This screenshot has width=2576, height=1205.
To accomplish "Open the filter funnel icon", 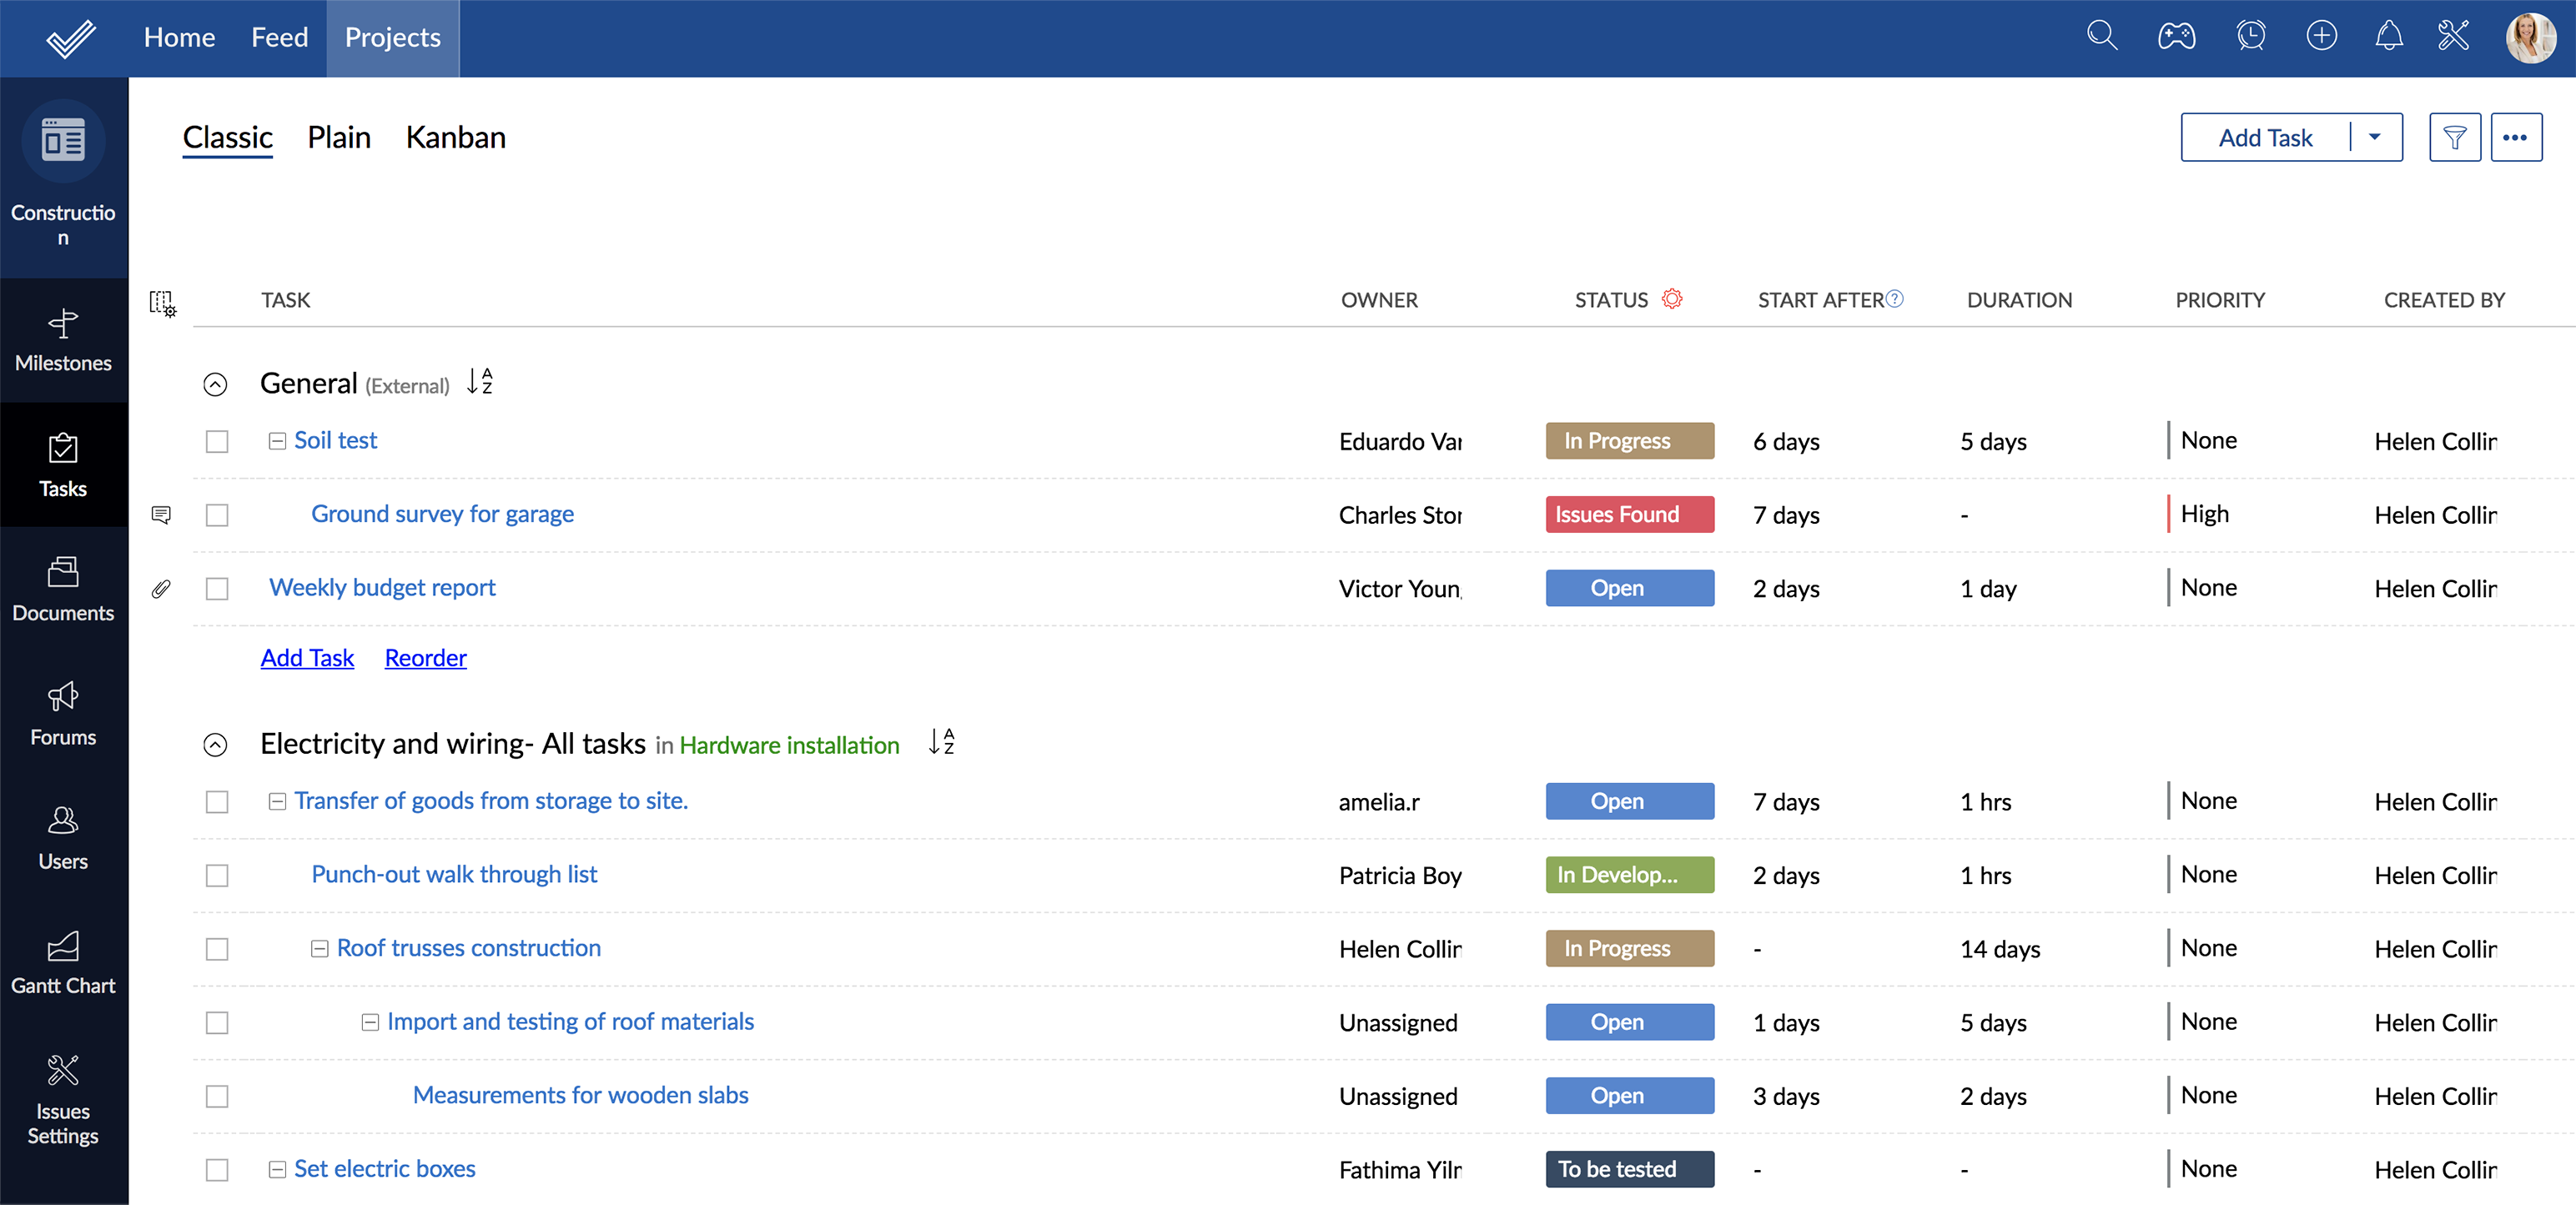I will coord(2454,138).
